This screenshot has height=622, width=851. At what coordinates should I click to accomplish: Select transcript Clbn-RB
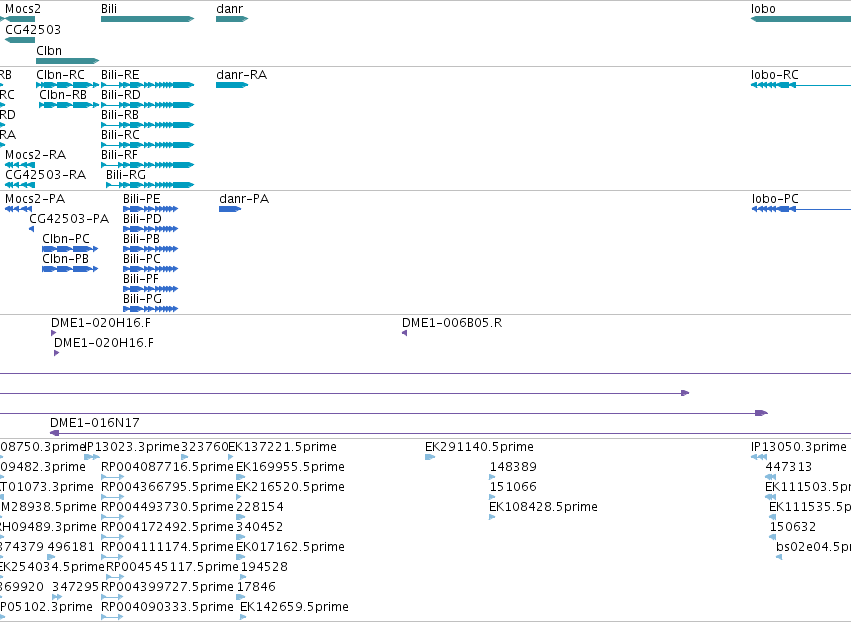69,105
